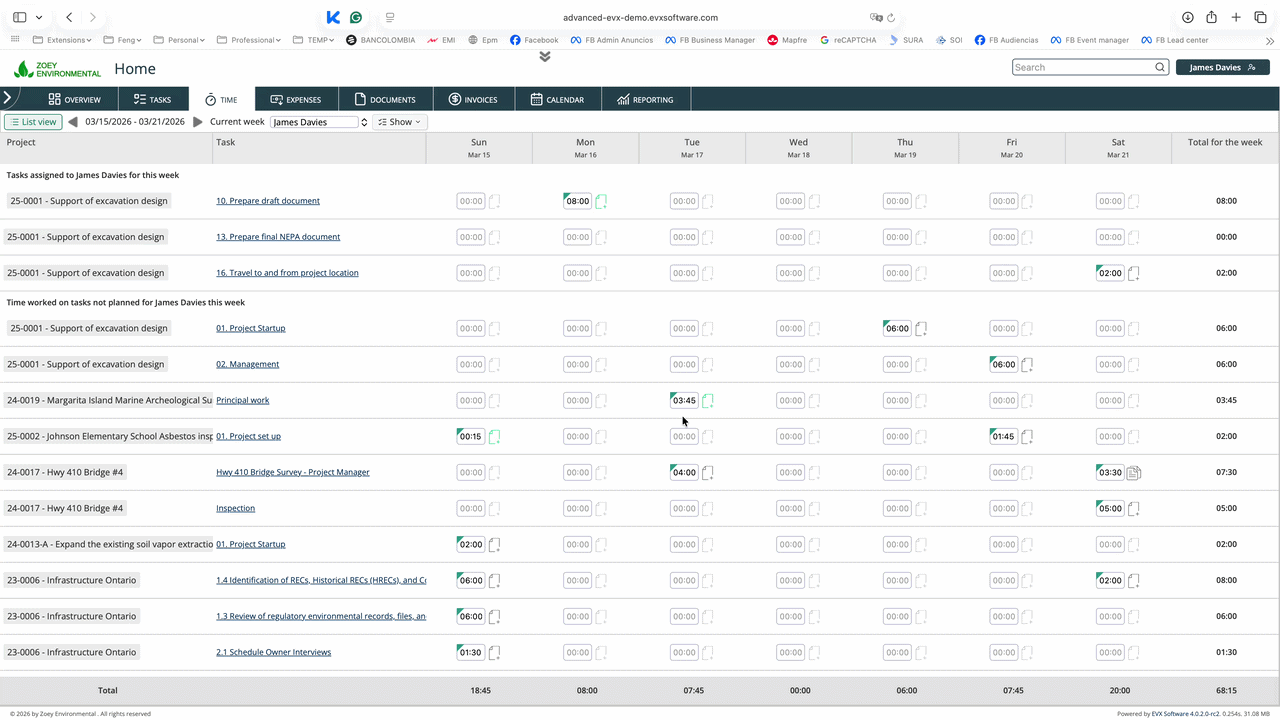Click the blue K extension icon
Image resolution: width=1280 pixels, height=720 pixels.
click(x=333, y=17)
